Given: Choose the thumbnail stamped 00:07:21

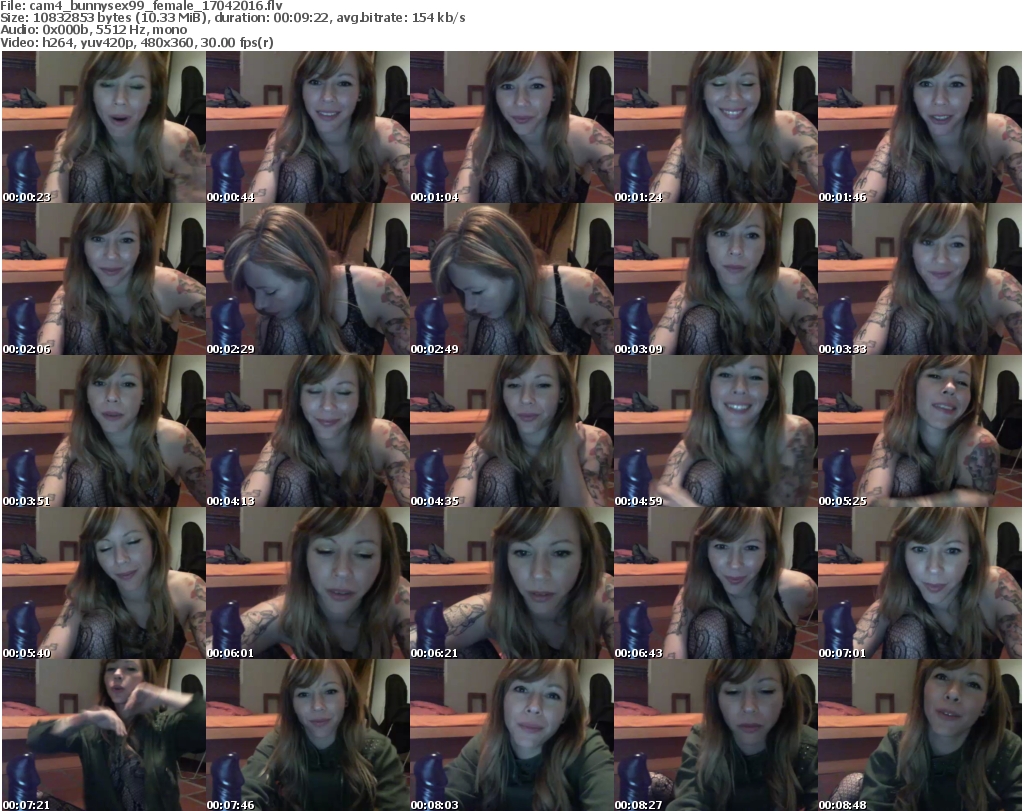Looking at the screenshot, I should pyautogui.click(x=104, y=735).
